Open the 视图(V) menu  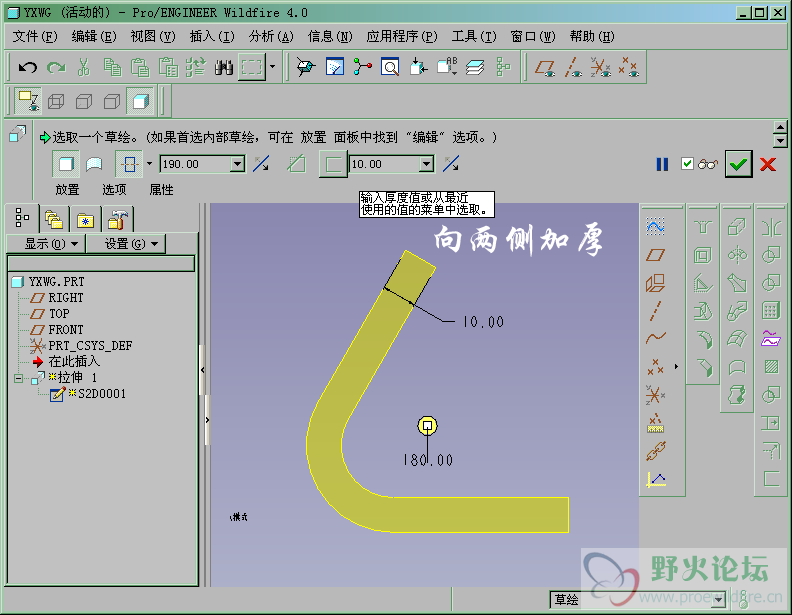[x=153, y=36]
